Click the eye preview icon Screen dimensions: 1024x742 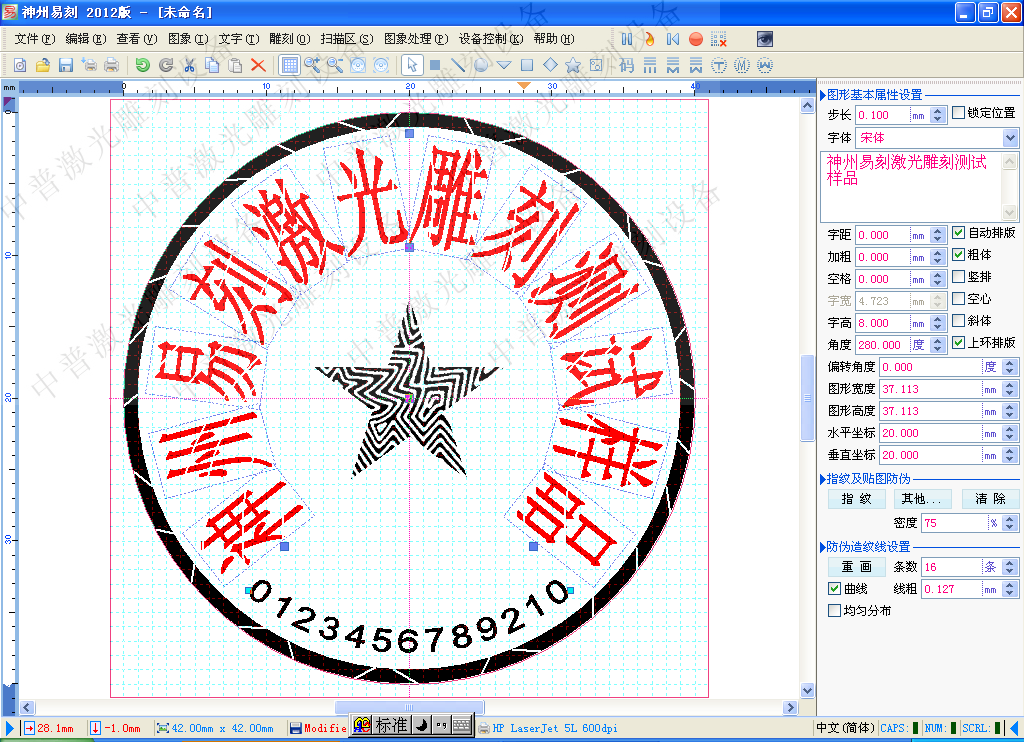coord(765,39)
